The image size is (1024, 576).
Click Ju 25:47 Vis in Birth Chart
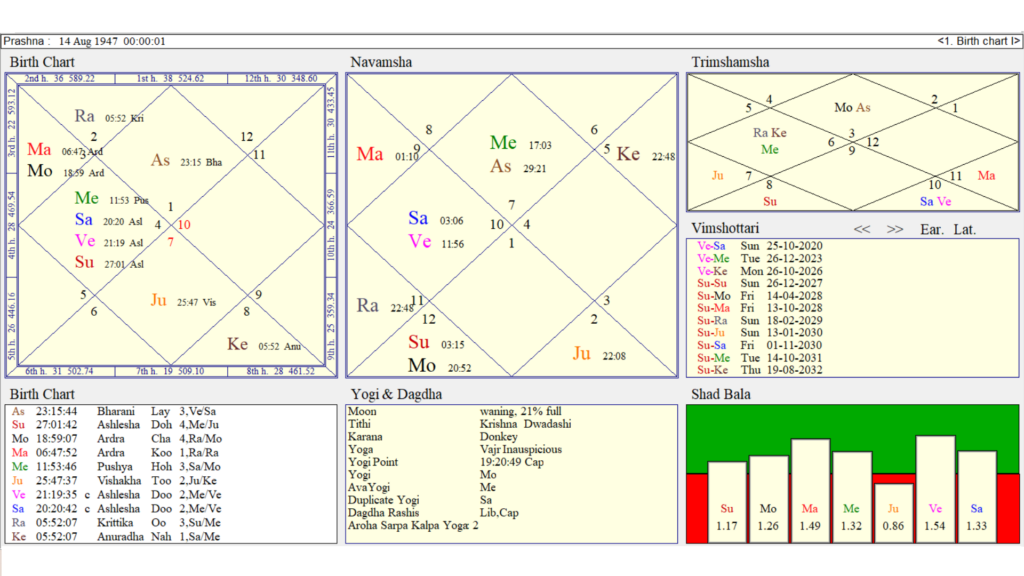[x=183, y=300]
